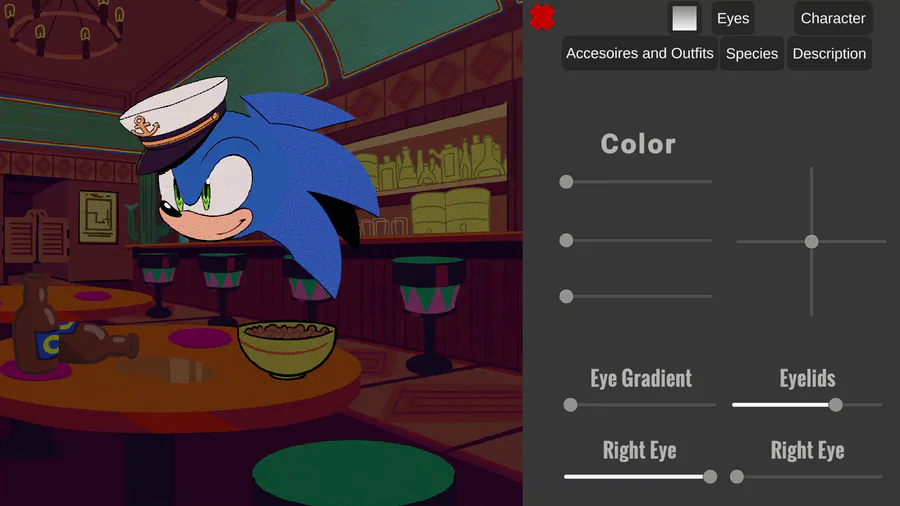This screenshot has width=900, height=506.
Task: Open Accesoires and Outfits section
Action: point(639,53)
